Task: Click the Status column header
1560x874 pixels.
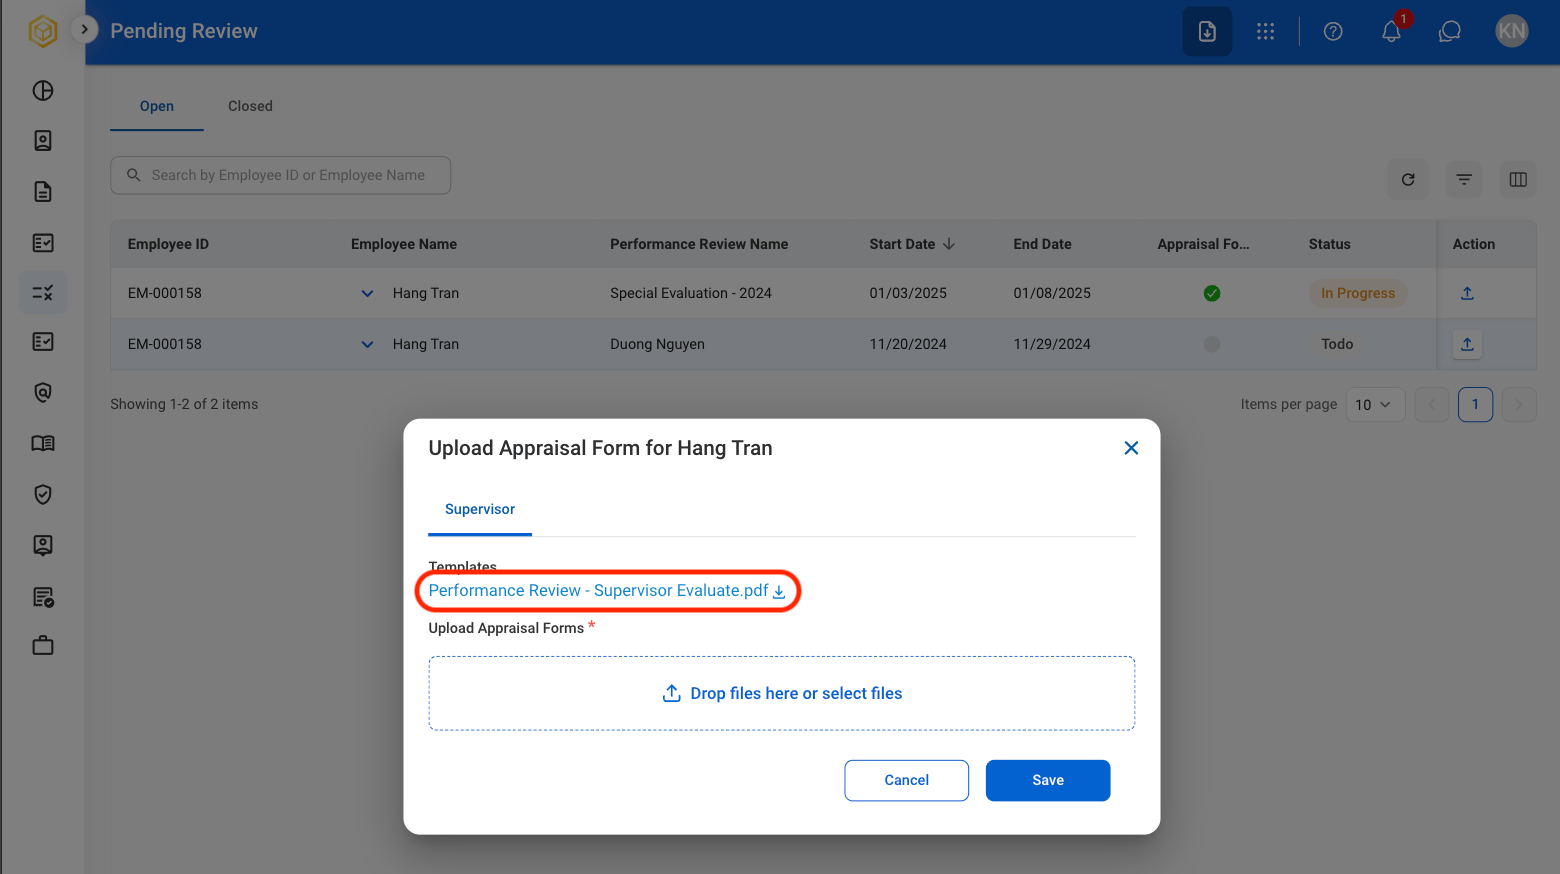Action: point(1330,244)
